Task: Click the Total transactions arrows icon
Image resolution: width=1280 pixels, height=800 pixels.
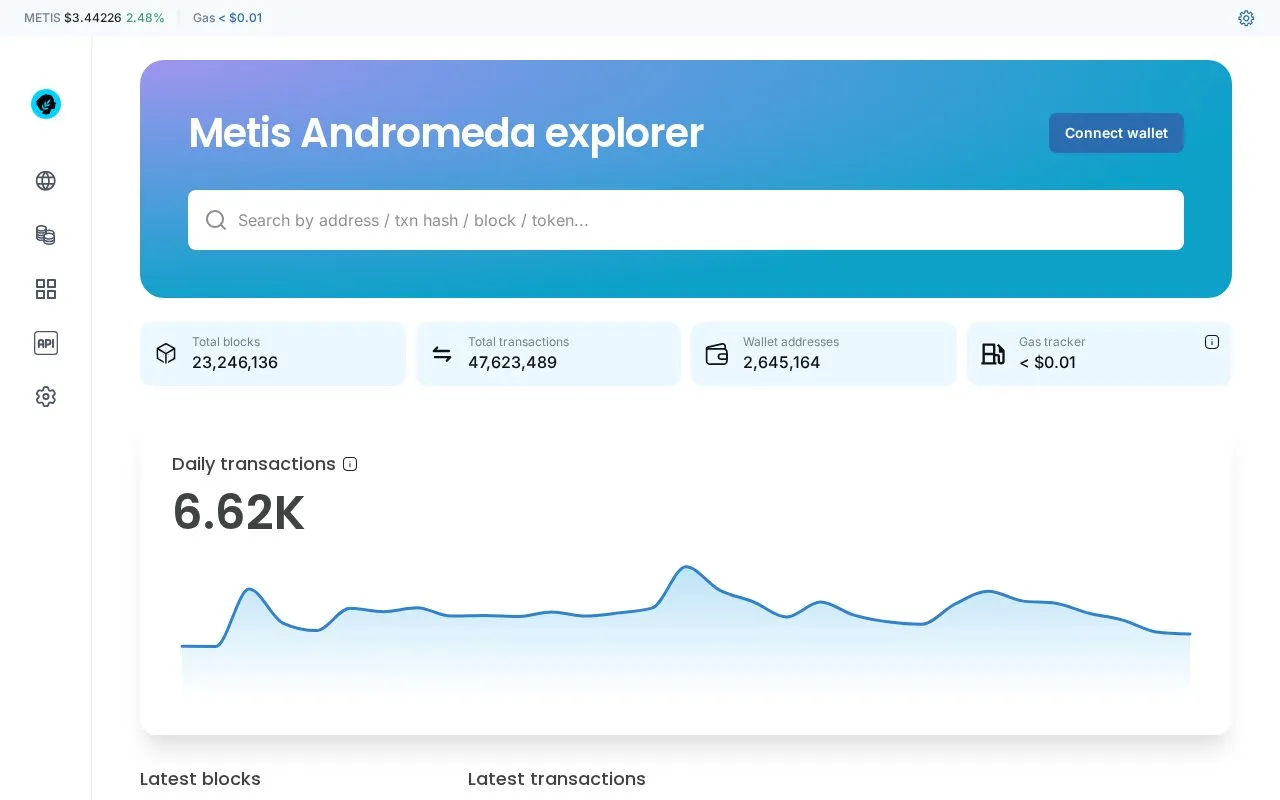Action: click(x=442, y=353)
